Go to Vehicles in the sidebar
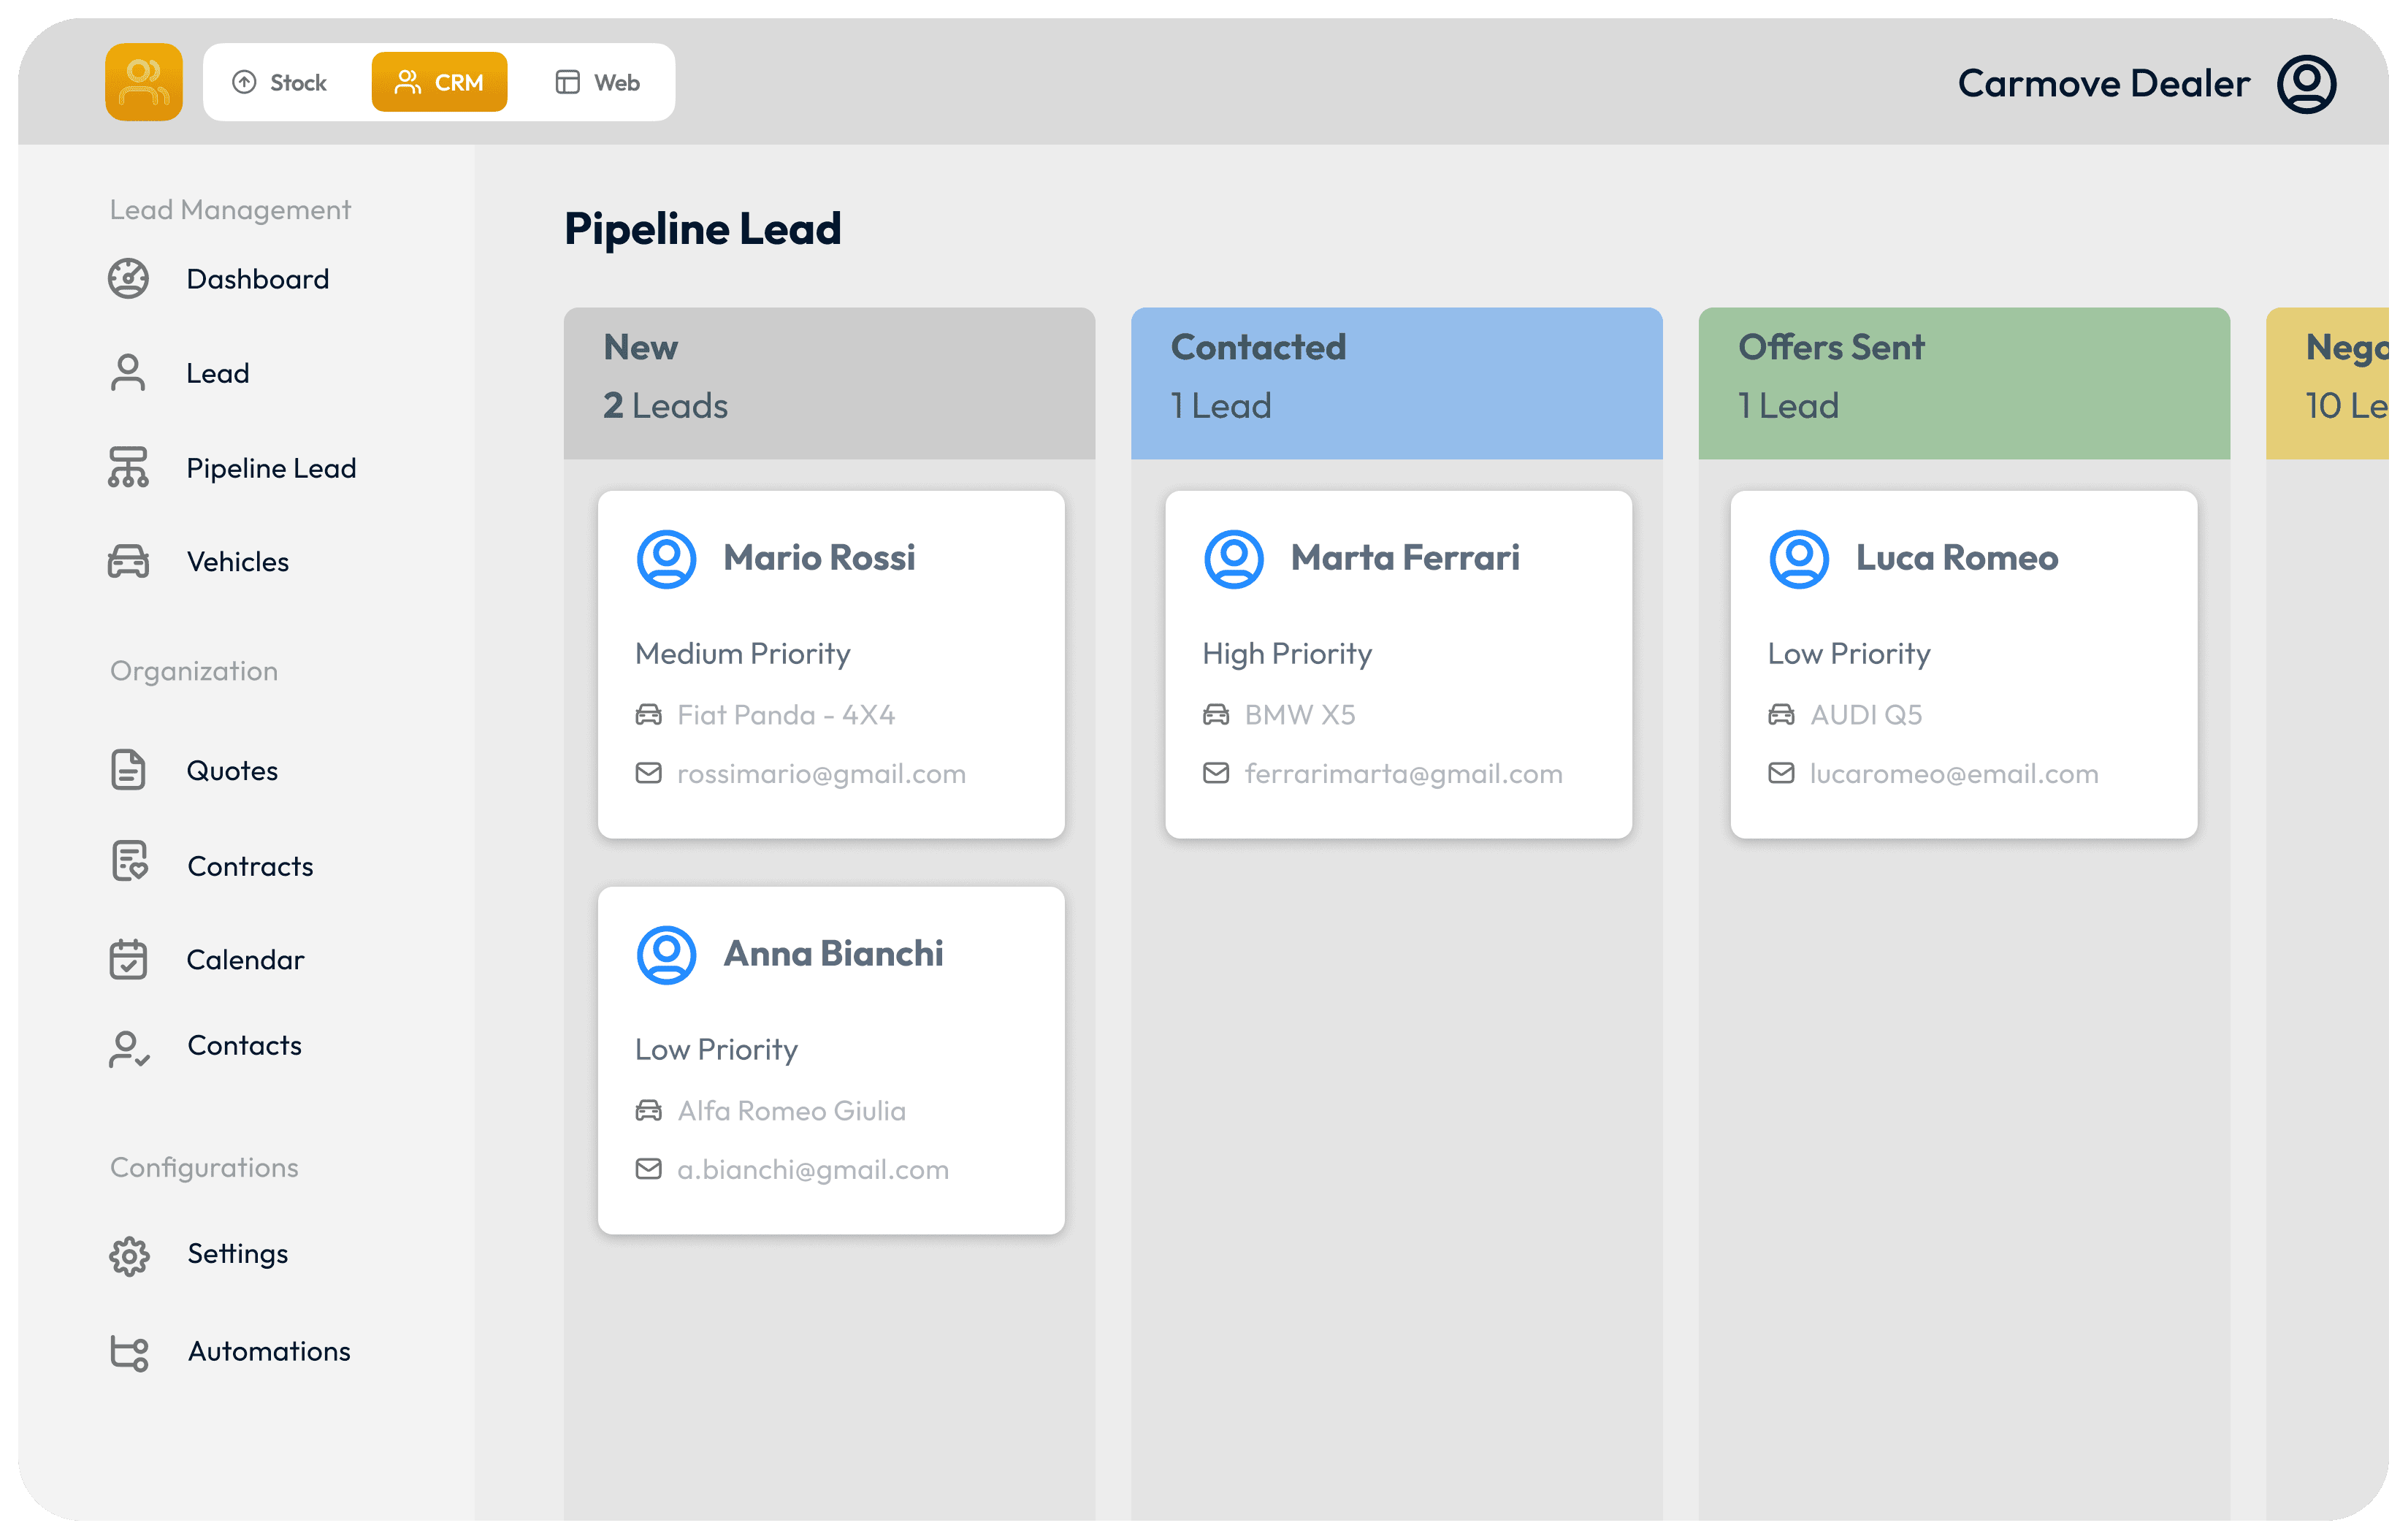The image size is (2408, 1539). tap(238, 562)
